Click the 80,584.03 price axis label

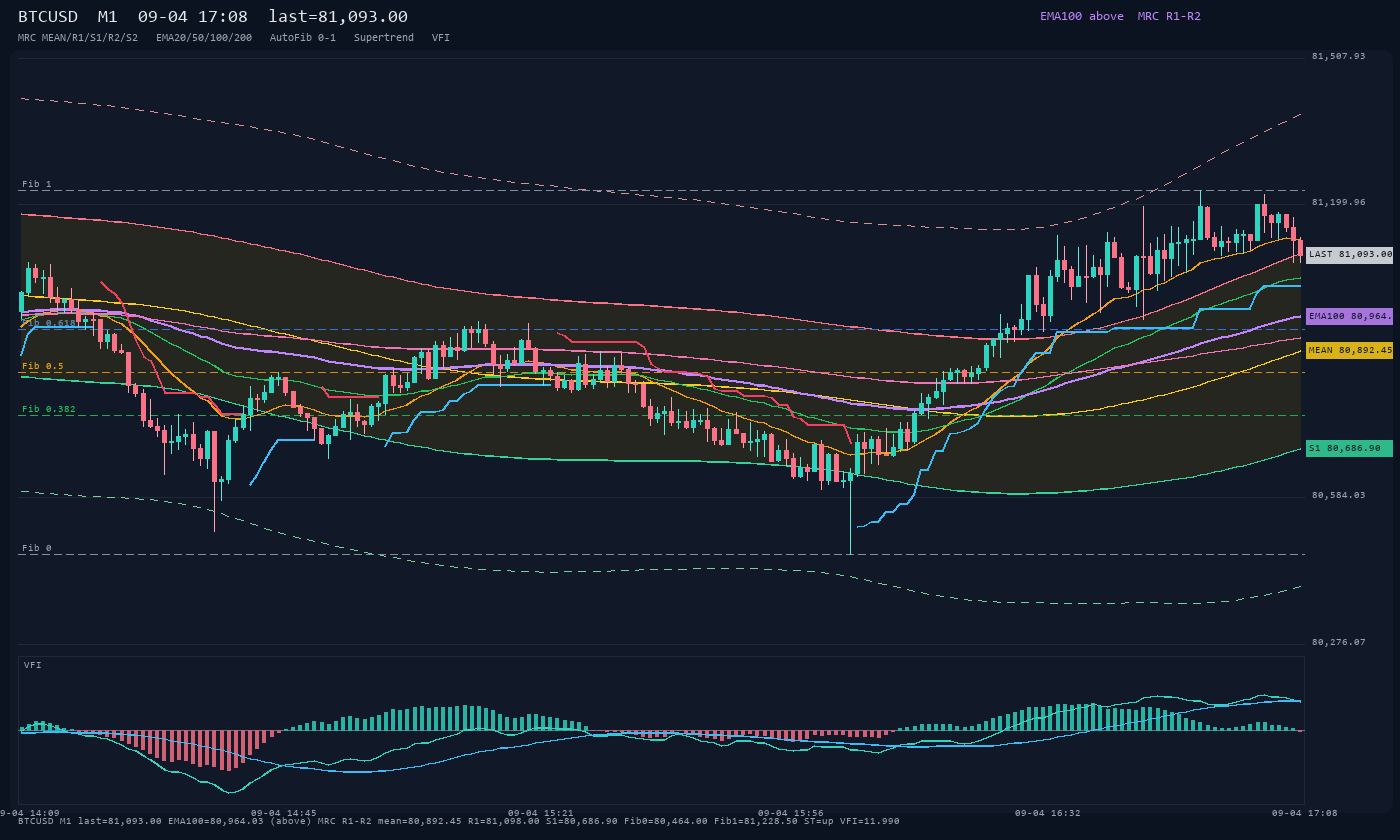[x=1338, y=495]
